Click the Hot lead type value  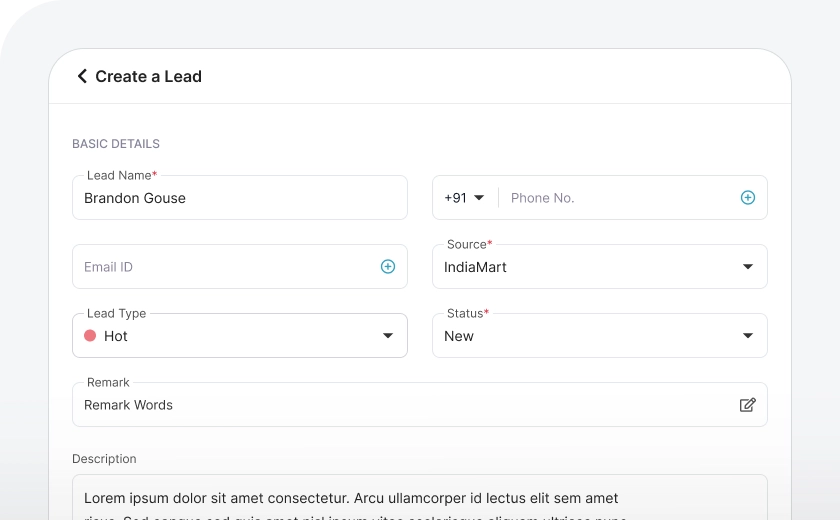click(116, 336)
